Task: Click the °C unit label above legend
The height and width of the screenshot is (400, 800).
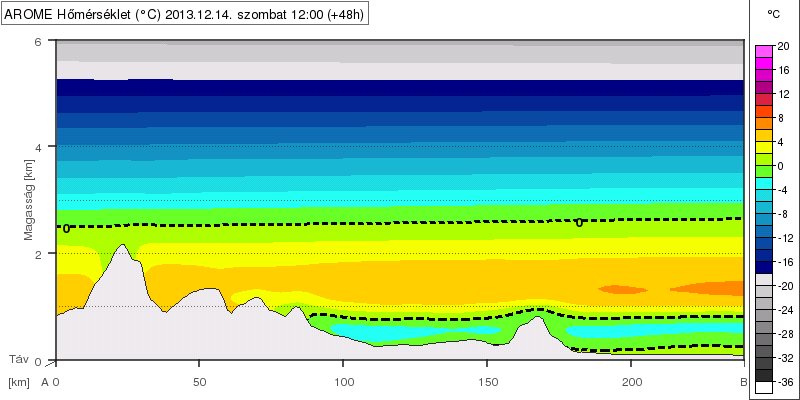Action: (x=773, y=14)
